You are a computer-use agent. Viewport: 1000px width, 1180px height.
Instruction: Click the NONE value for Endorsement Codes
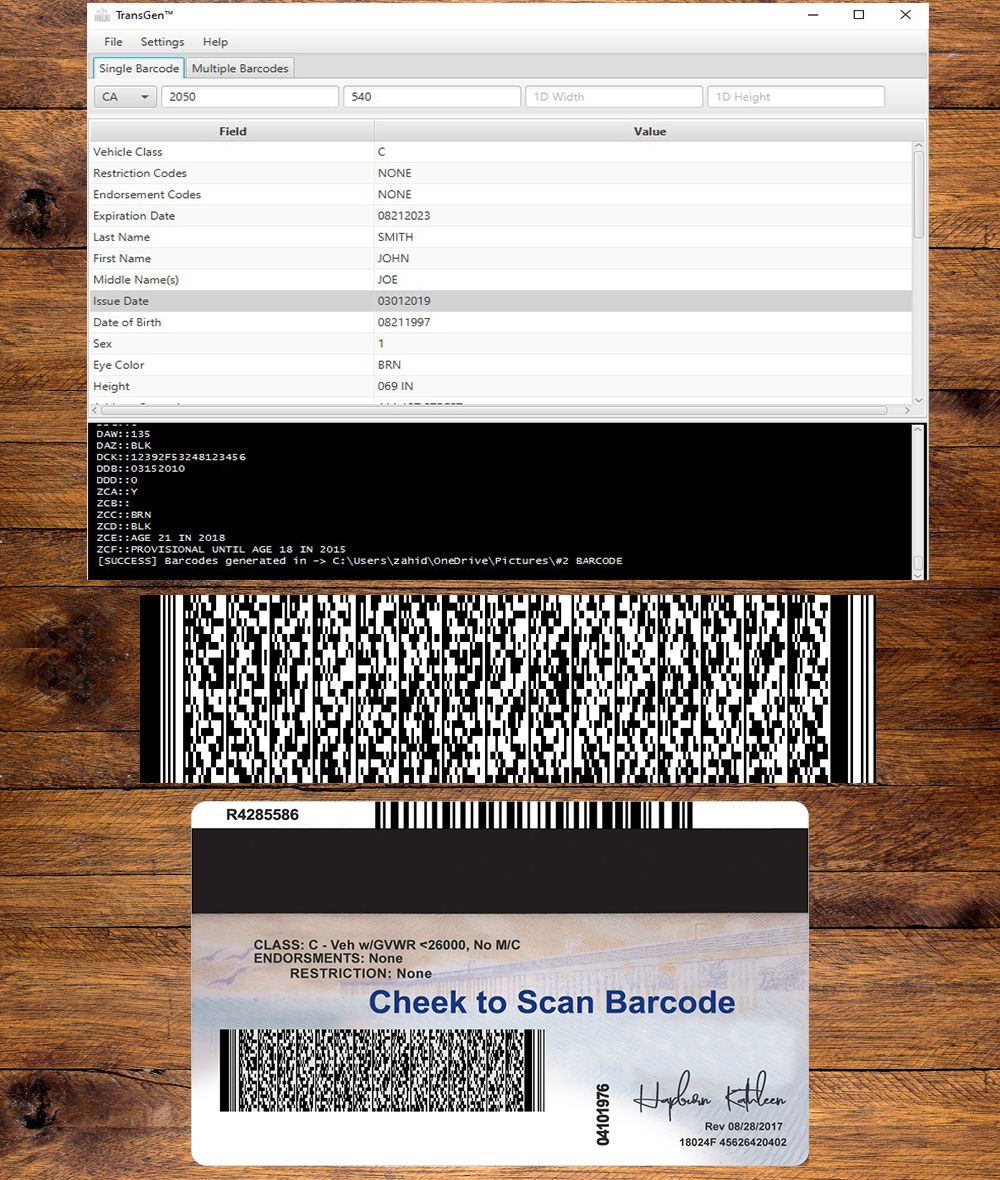point(394,194)
